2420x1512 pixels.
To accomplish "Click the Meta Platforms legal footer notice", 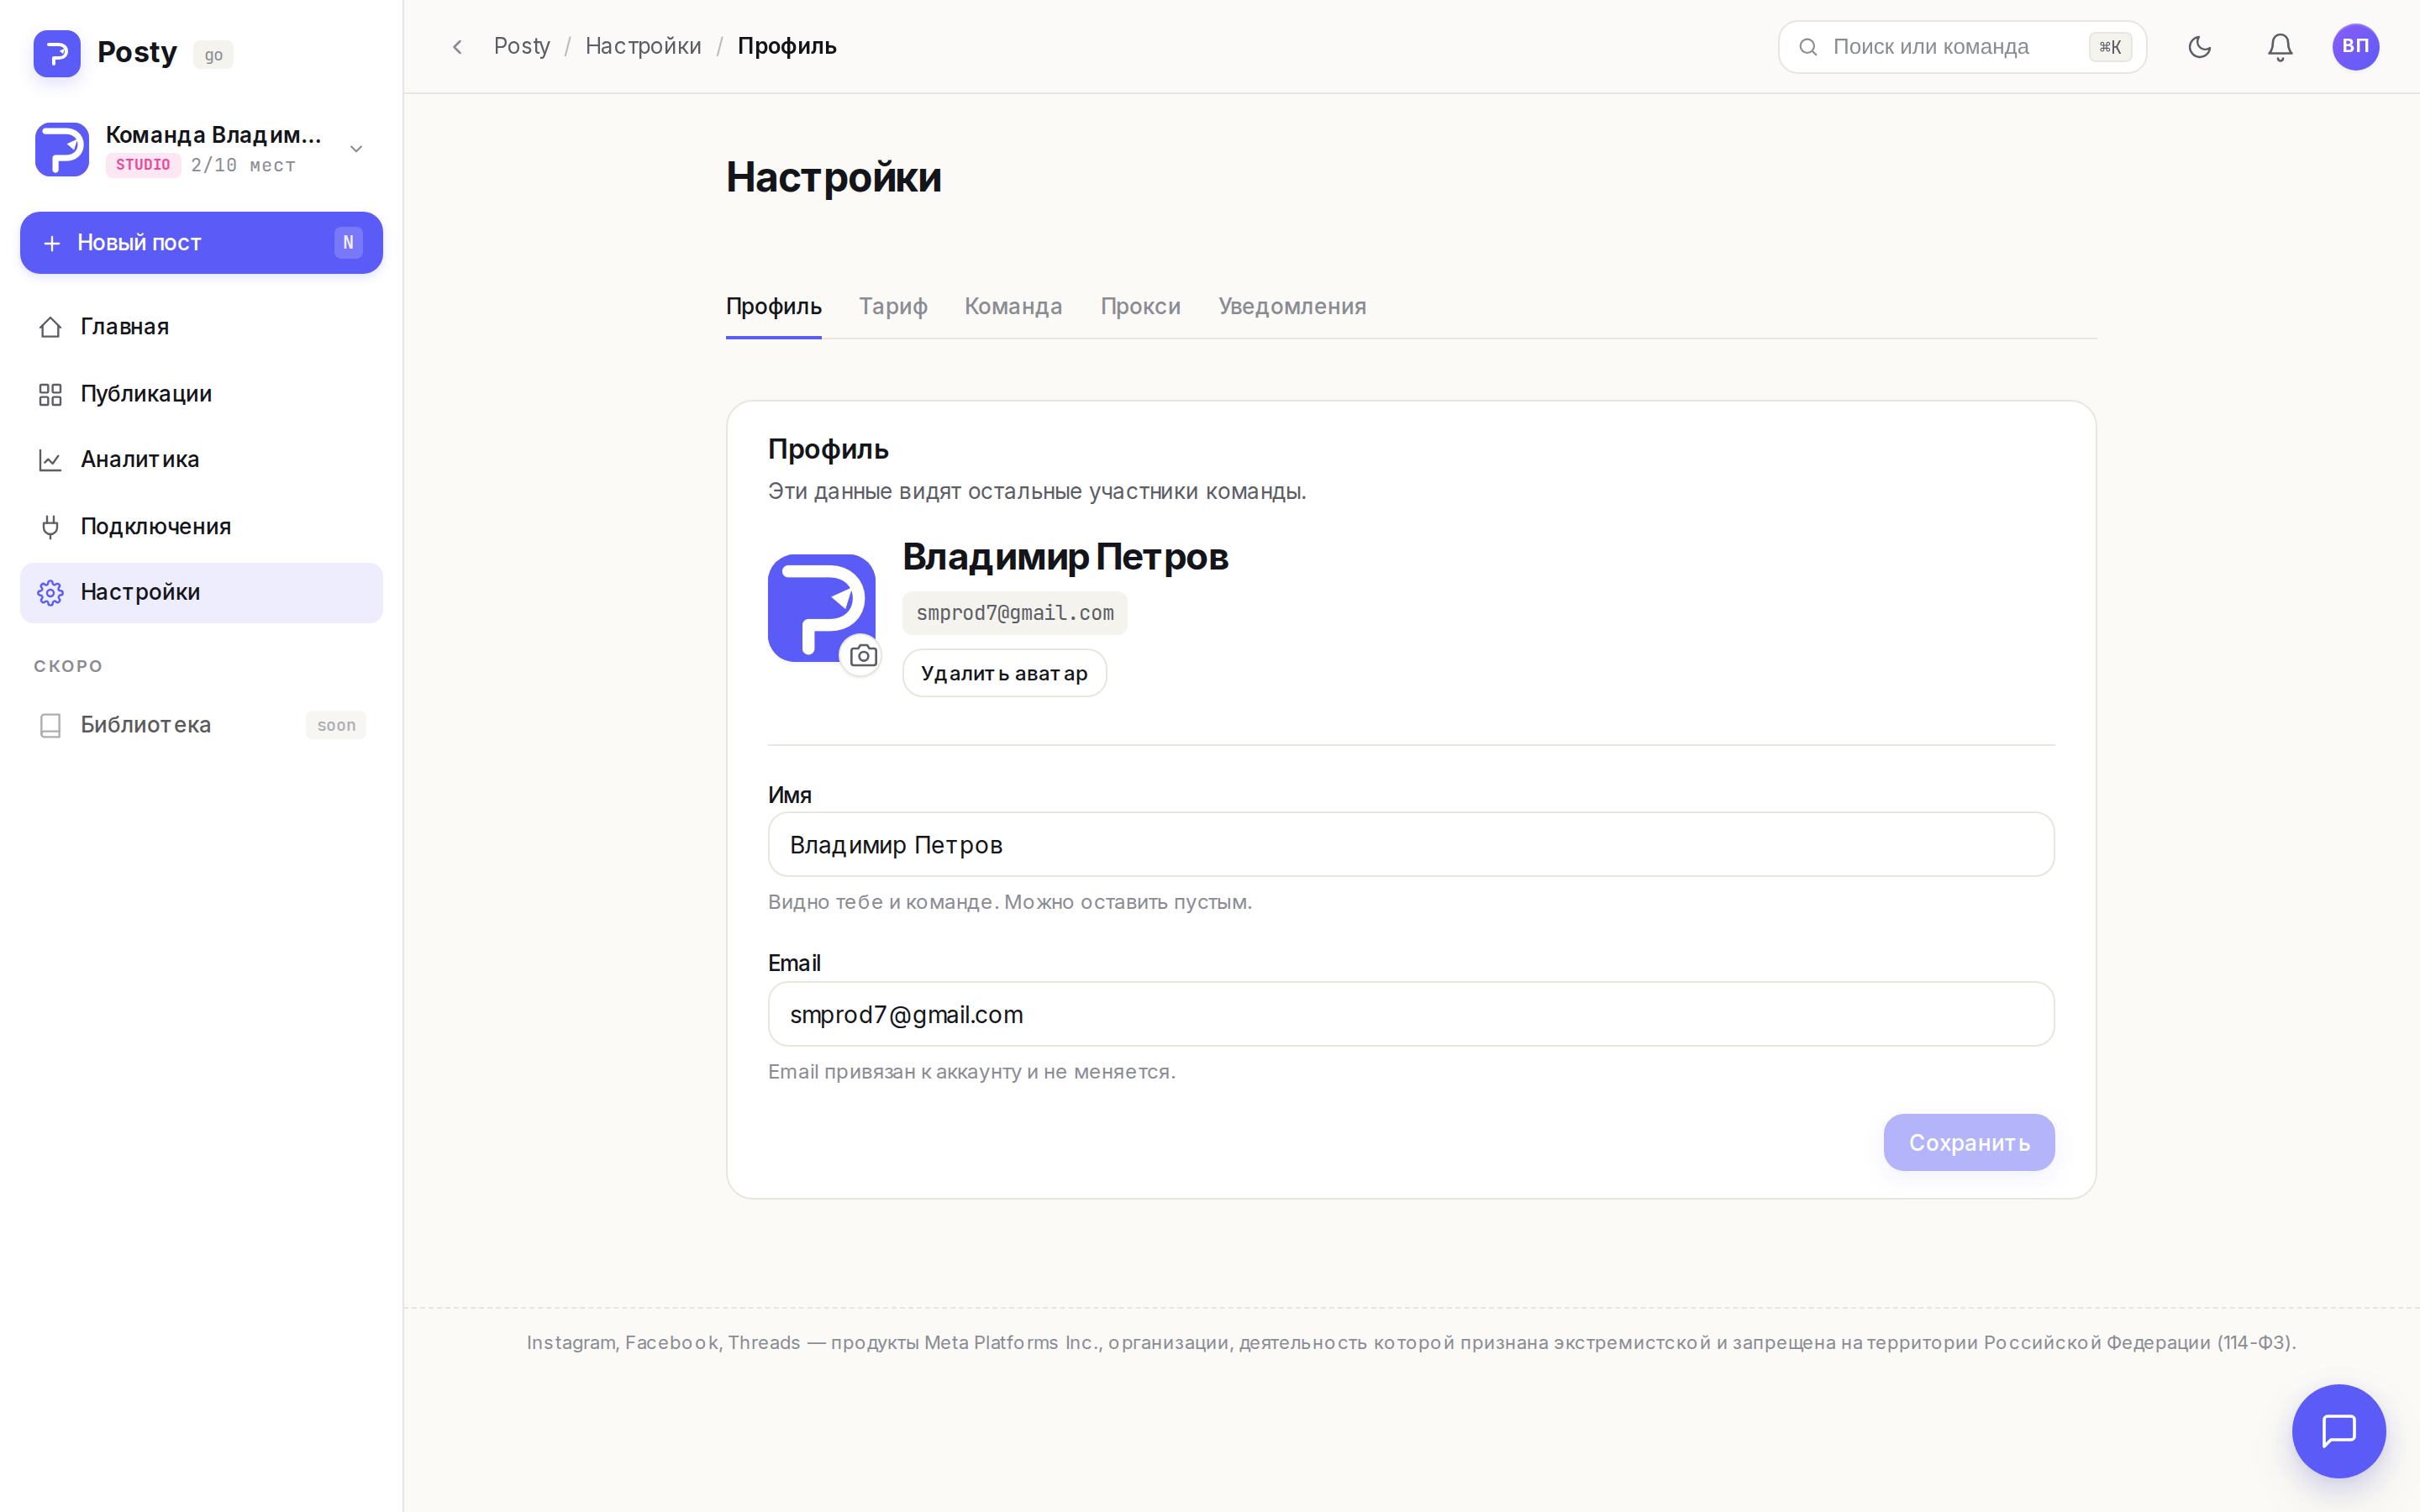I will click(1411, 1342).
